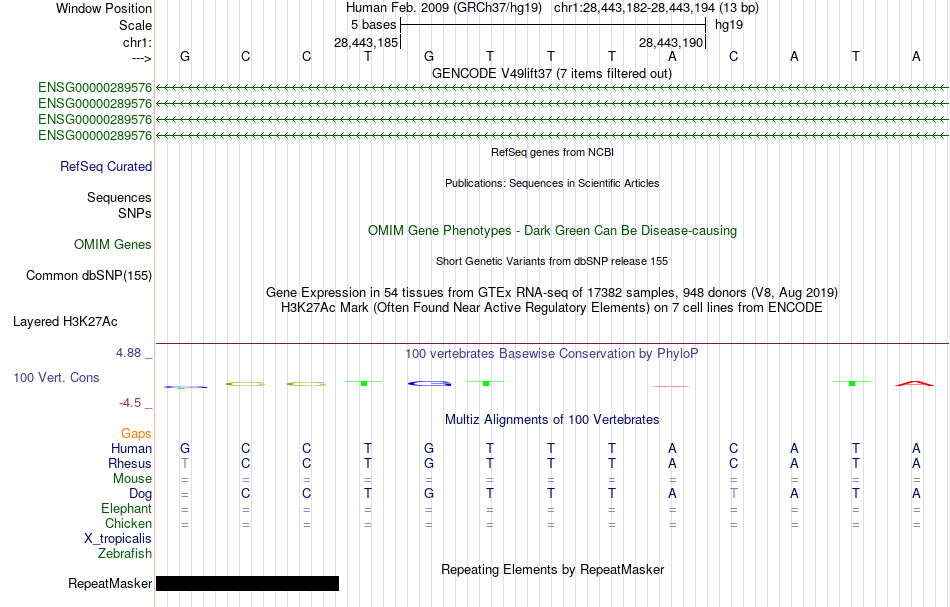
Task: Click the blue PhyloP glyph under the second G base
Action: click(x=430, y=383)
